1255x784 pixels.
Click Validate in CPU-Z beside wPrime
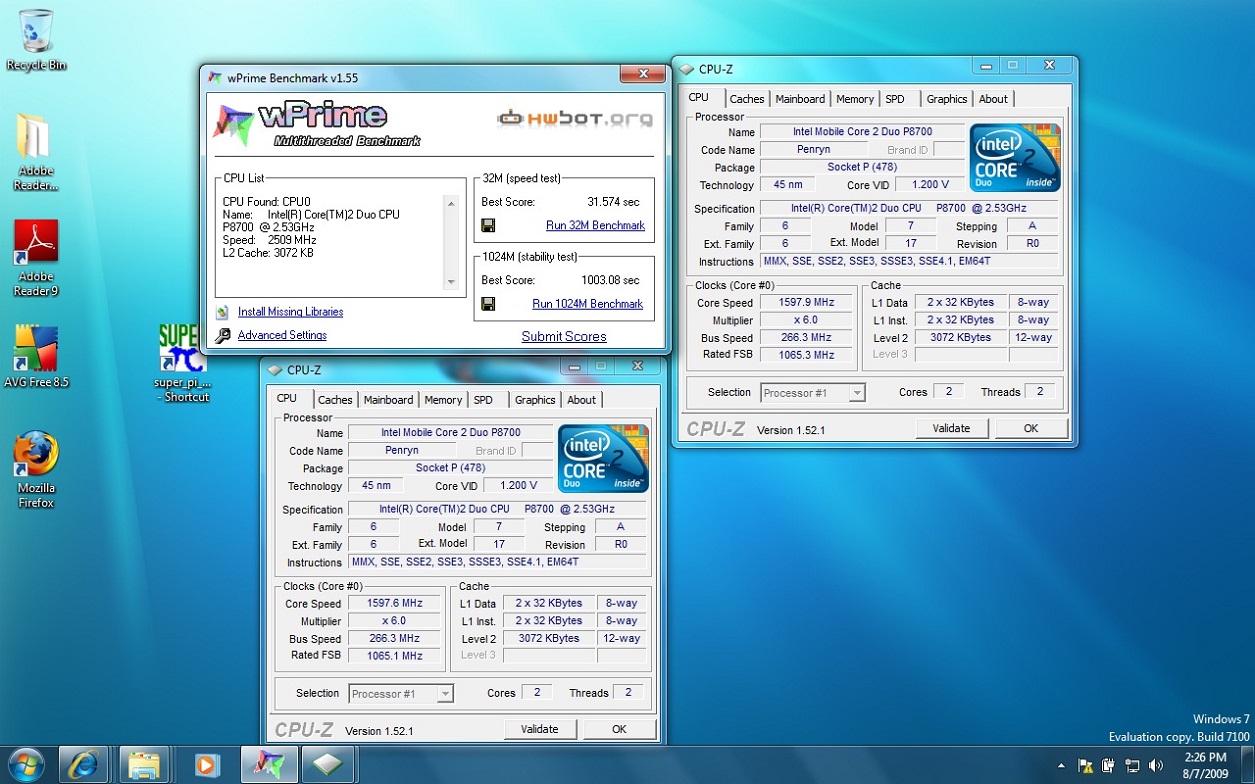tap(951, 428)
